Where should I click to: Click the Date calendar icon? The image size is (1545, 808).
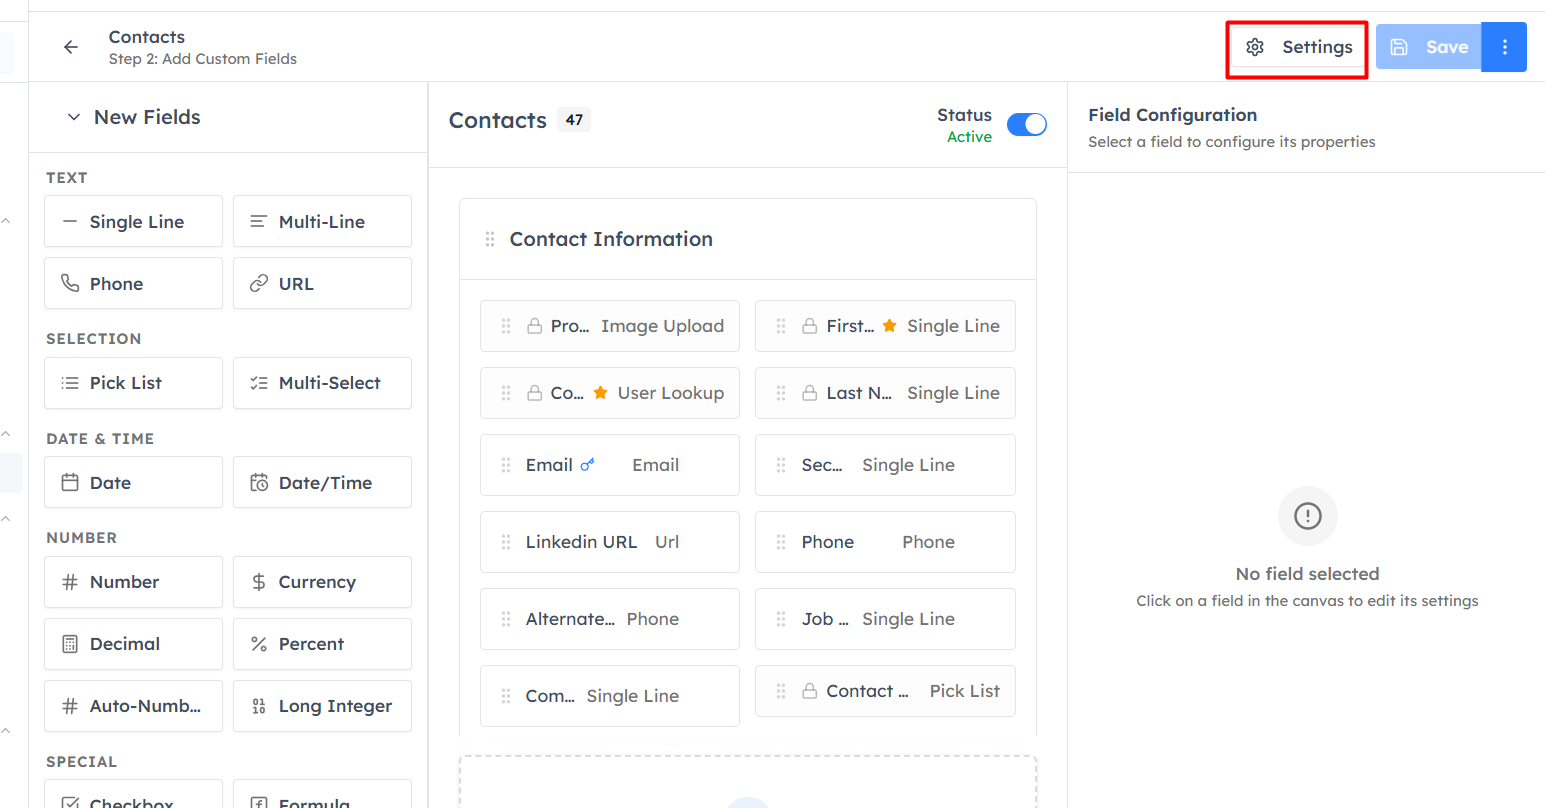pyautogui.click(x=70, y=482)
